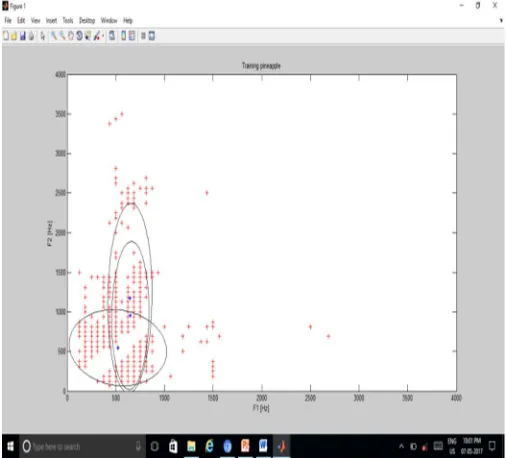Screen dimensions: 506x458
Task: Open the Insert menu
Action: pos(51,21)
